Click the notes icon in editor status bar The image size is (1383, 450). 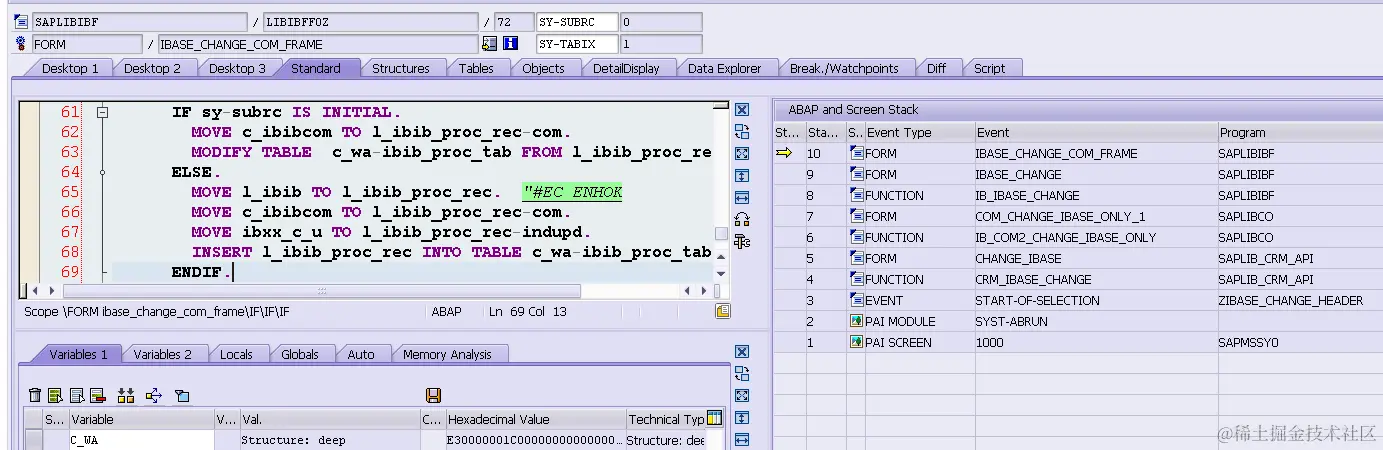click(x=723, y=311)
